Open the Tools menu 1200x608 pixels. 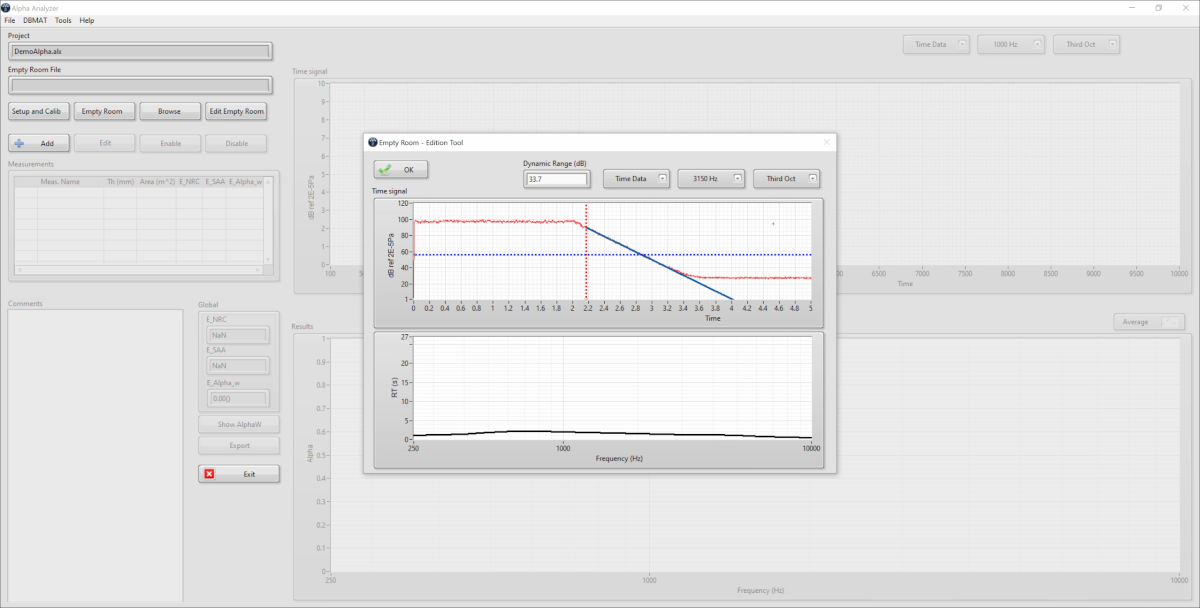(63, 20)
